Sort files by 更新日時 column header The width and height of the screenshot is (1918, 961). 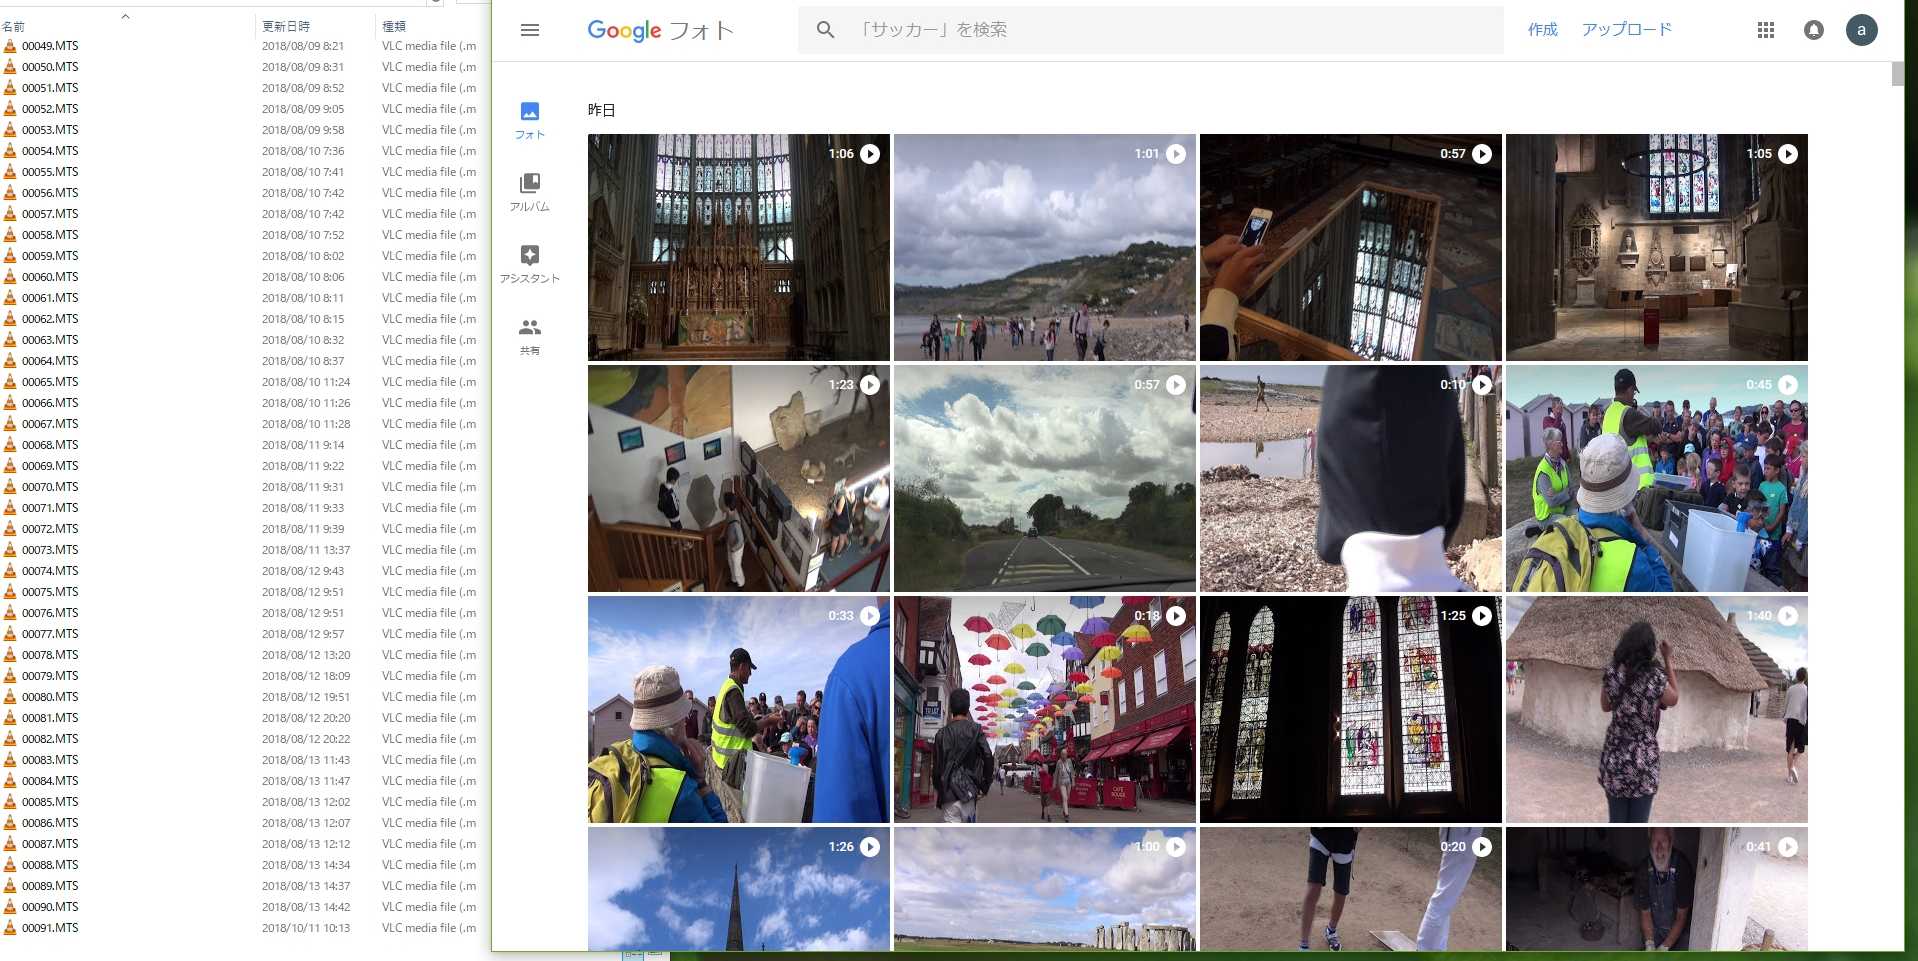[286, 26]
